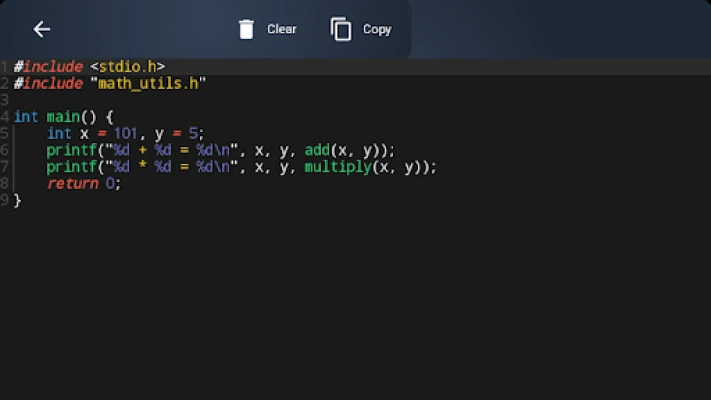Image resolution: width=711 pixels, height=400 pixels.
Task: Click the number 101 in the code
Action: click(121, 134)
